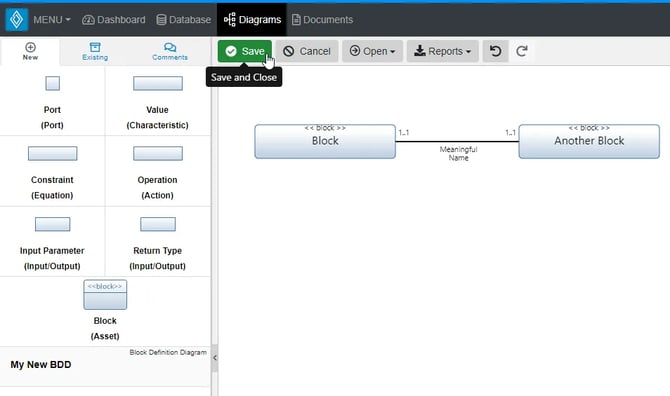Select the Port shape icon

click(x=53, y=83)
